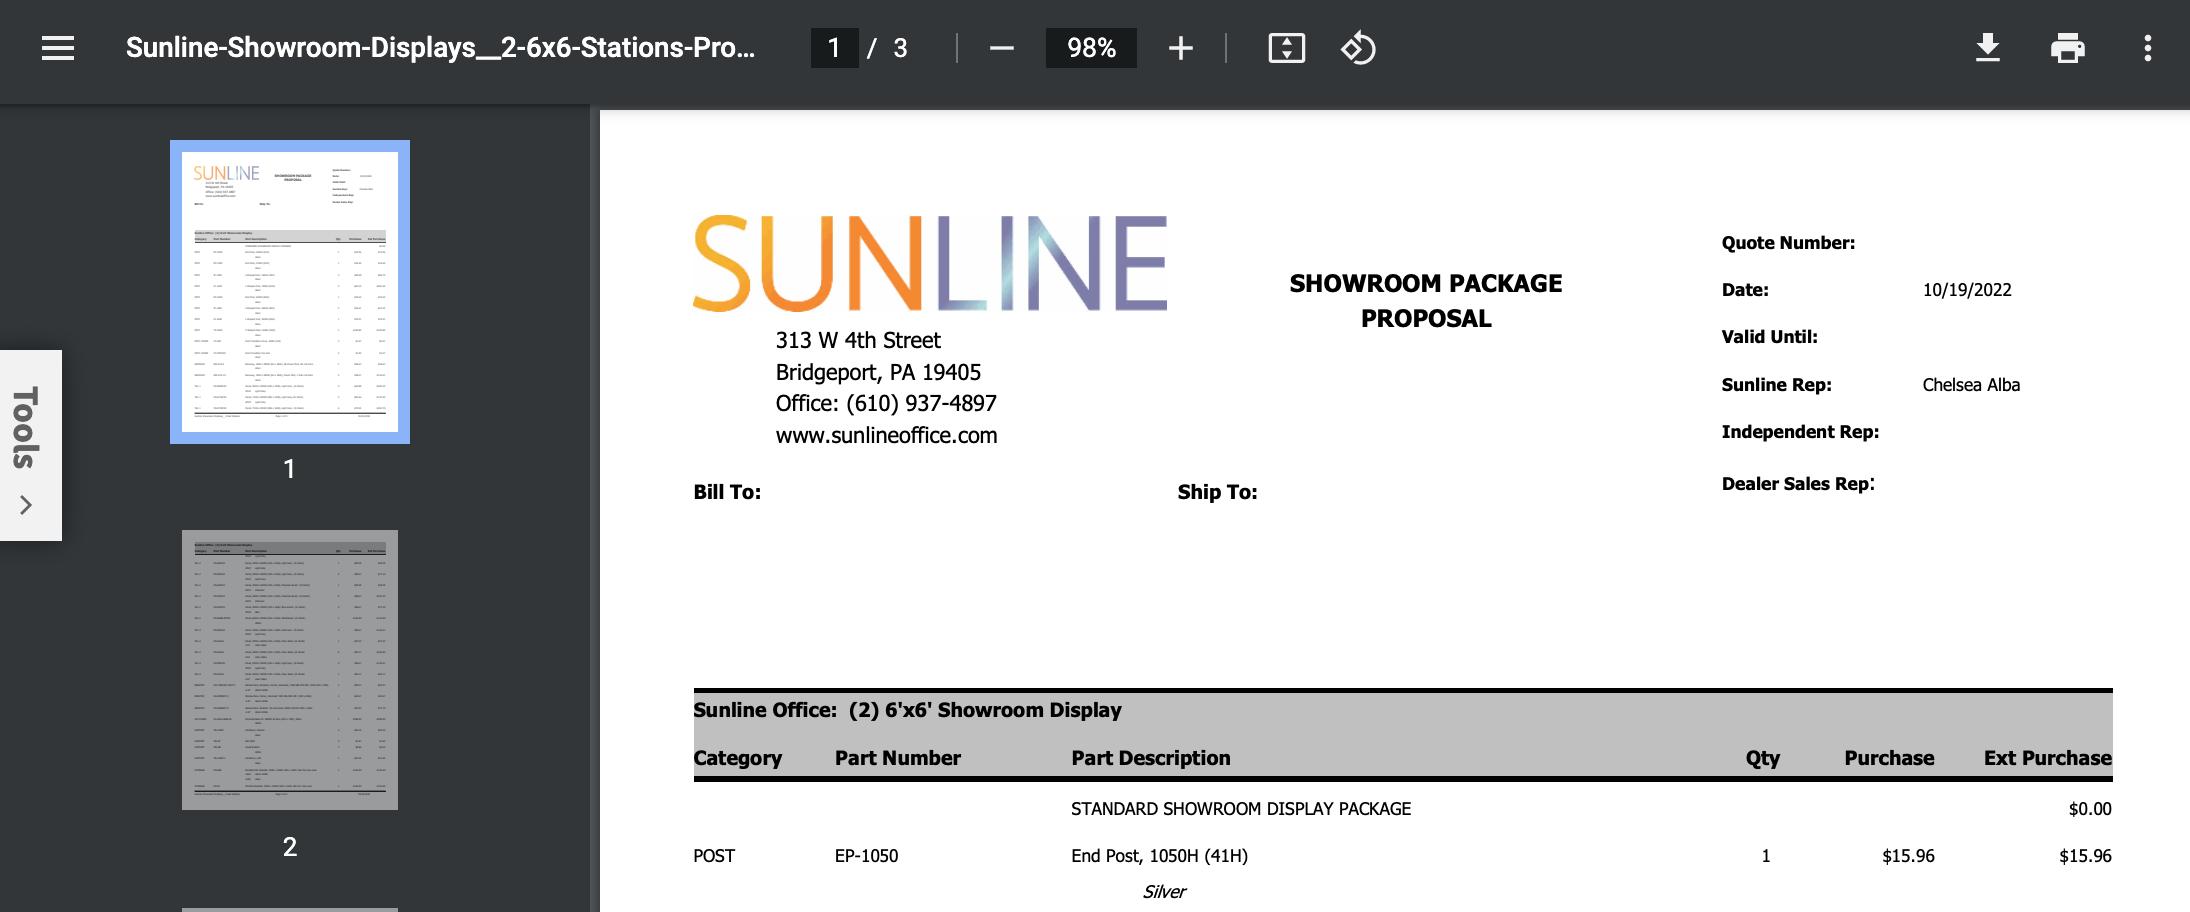
Task: Click the Dealer Sales Rep label
Action: point(1798,484)
